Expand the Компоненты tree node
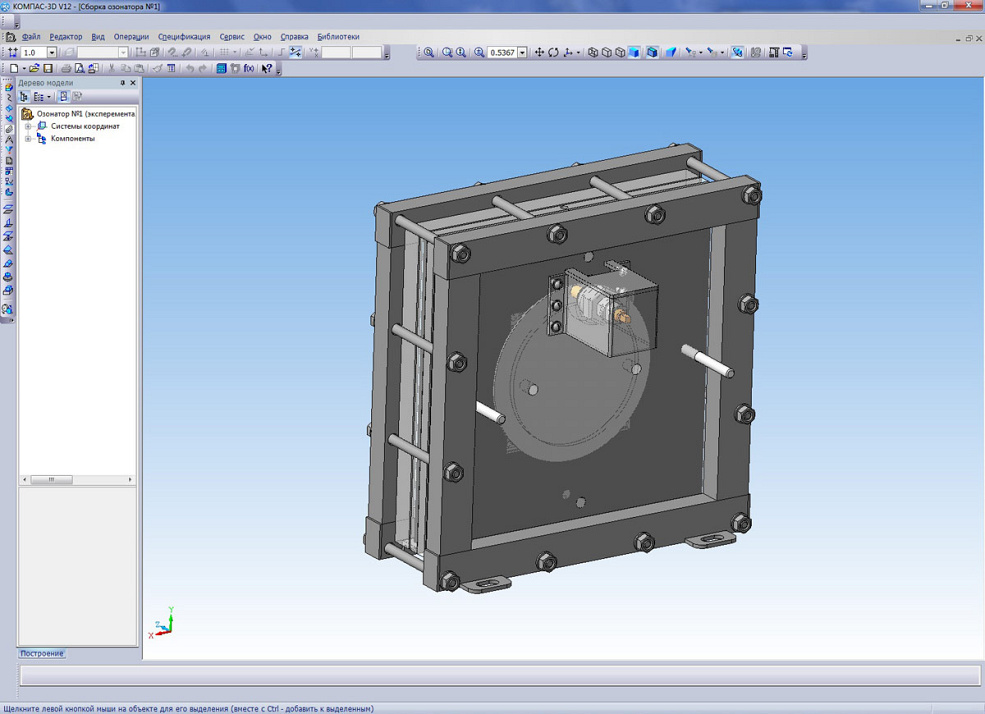Screen dimensions: 985x714 (x=28, y=139)
